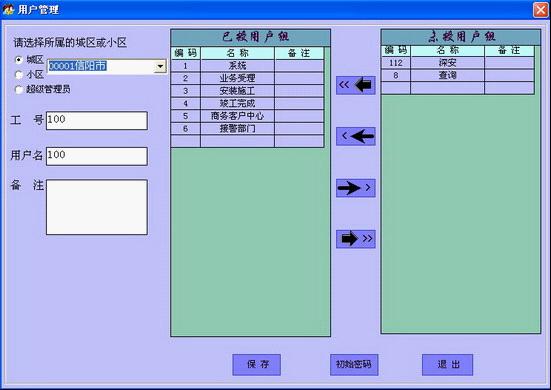This screenshot has height=390, width=551.
Task: Click code cell 112 in right table
Action: pos(396,63)
